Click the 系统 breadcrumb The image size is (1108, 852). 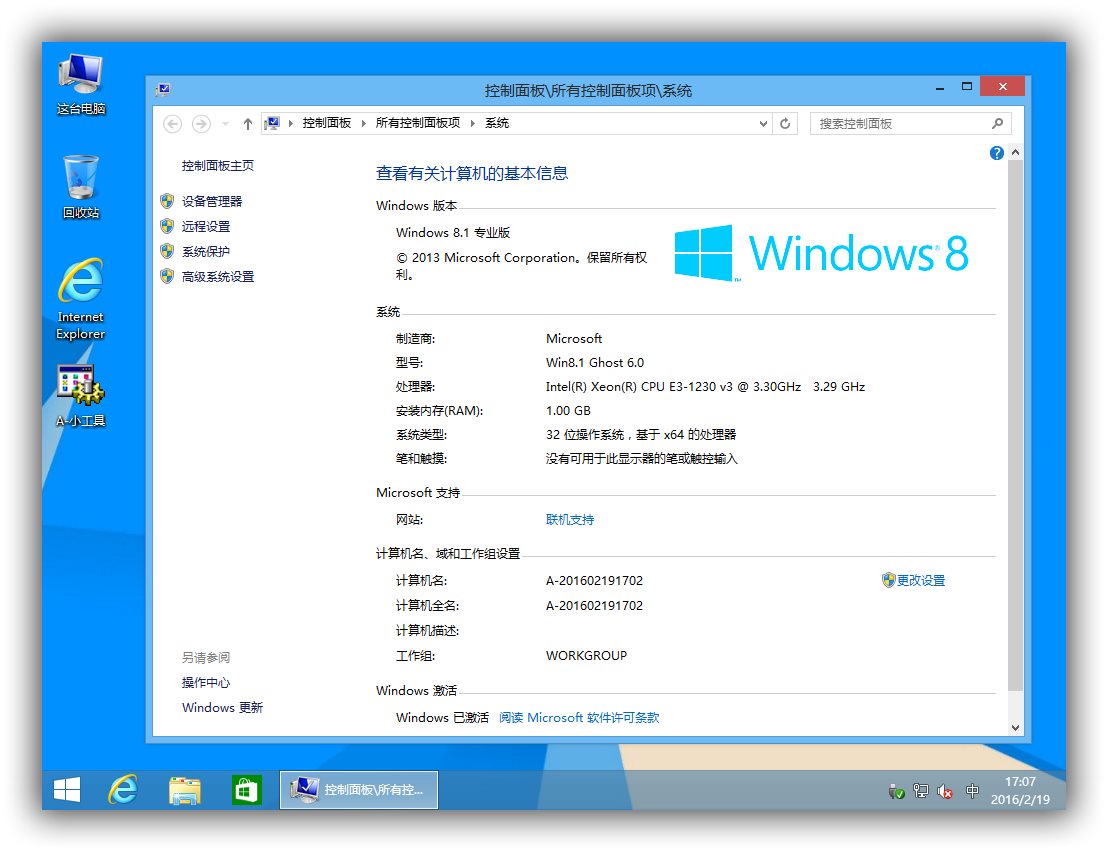coord(497,123)
